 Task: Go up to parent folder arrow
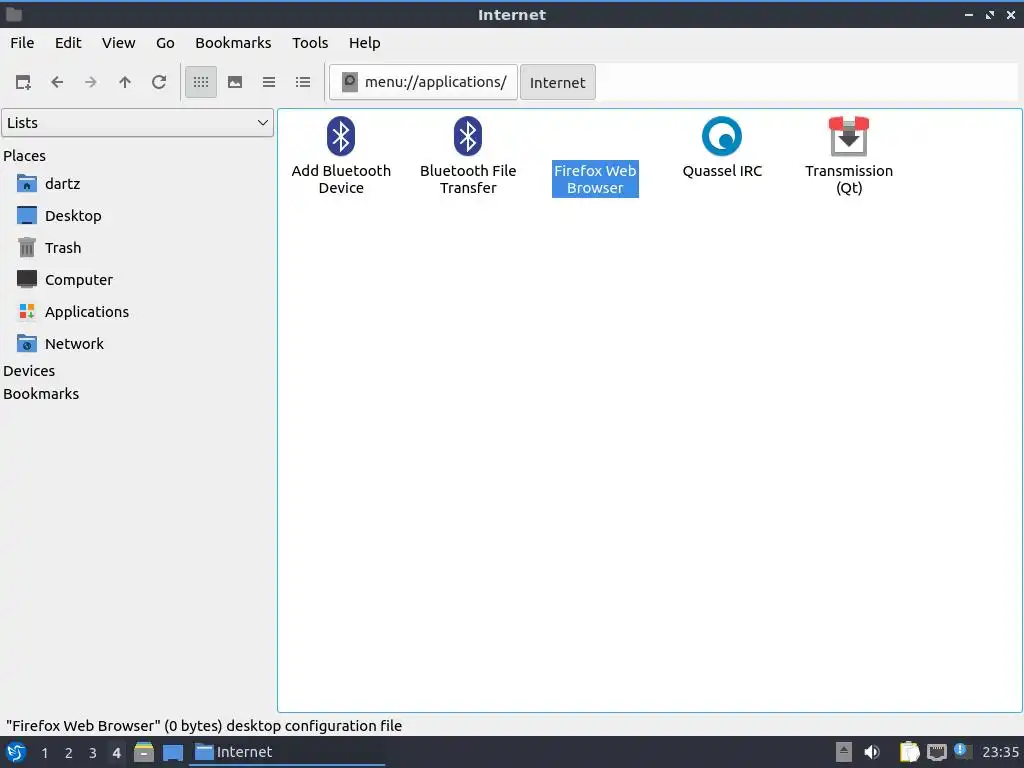(125, 82)
